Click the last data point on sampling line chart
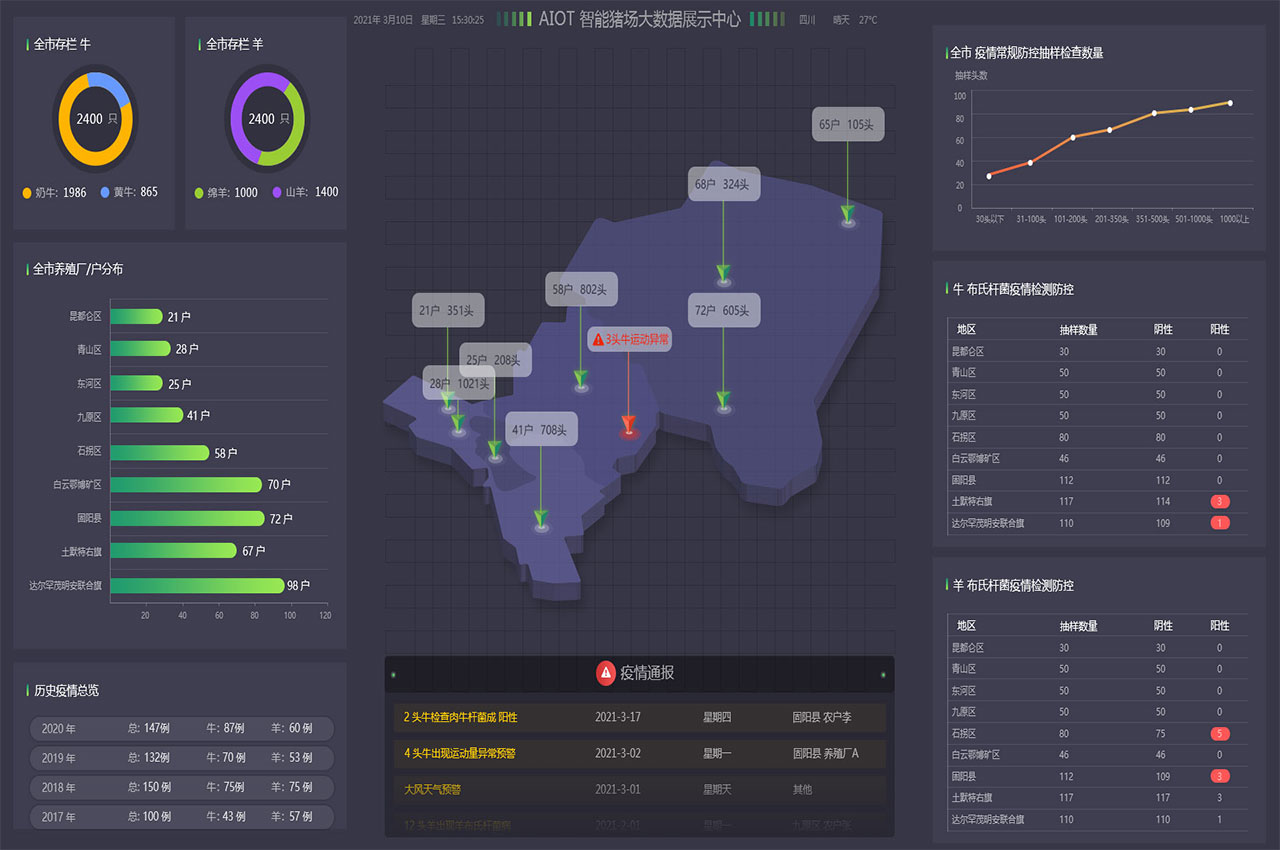The width and height of the screenshot is (1280, 850). [1230, 103]
